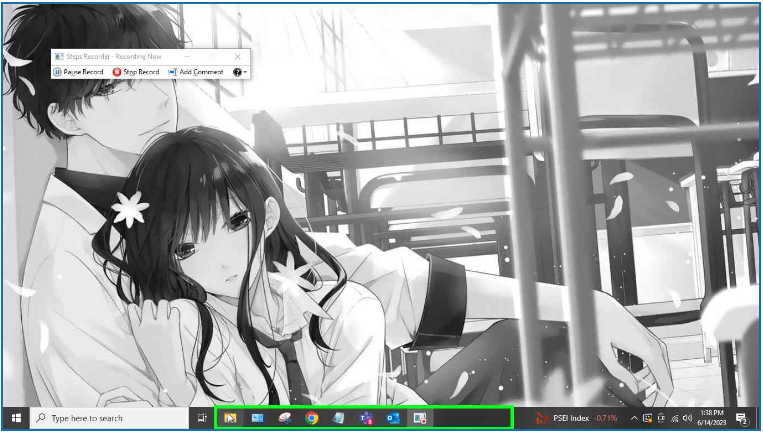763x433 pixels.
Task: Open Google Chrome from the taskbar
Action: [312, 418]
